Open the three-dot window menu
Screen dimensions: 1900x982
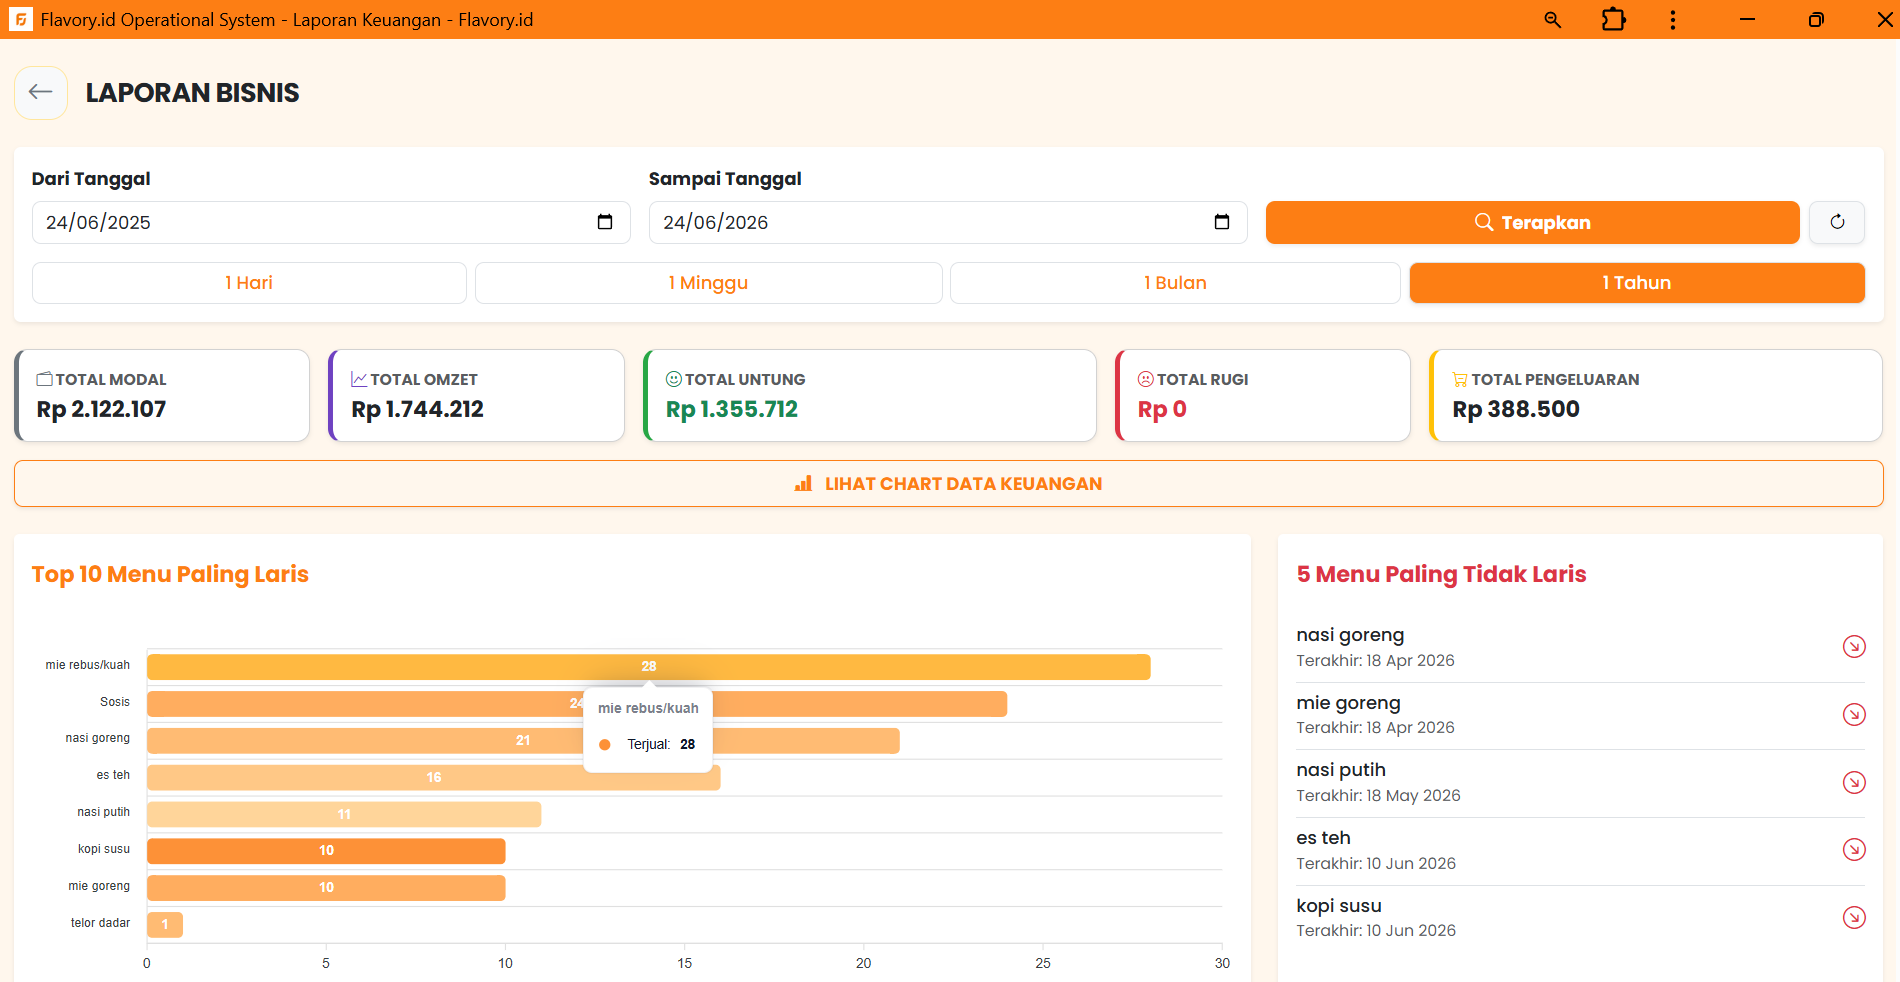(x=1673, y=20)
